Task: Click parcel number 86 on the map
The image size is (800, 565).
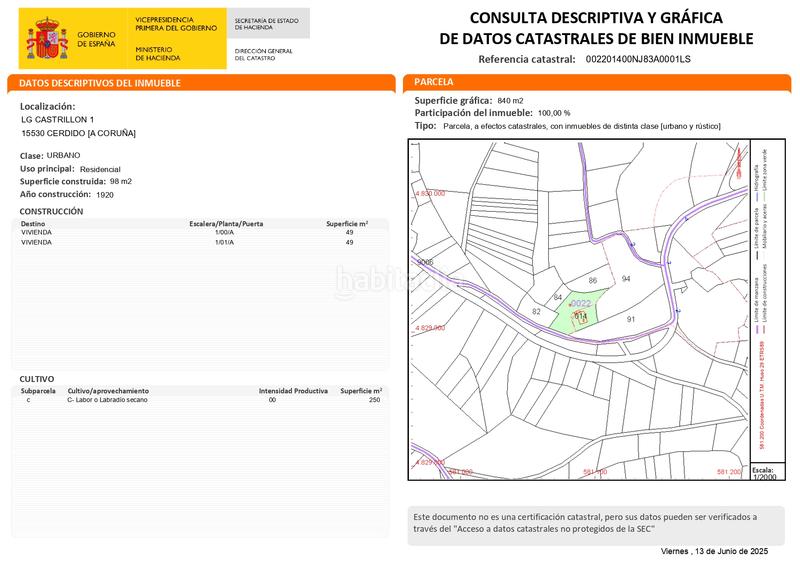Action: pyautogui.click(x=592, y=280)
